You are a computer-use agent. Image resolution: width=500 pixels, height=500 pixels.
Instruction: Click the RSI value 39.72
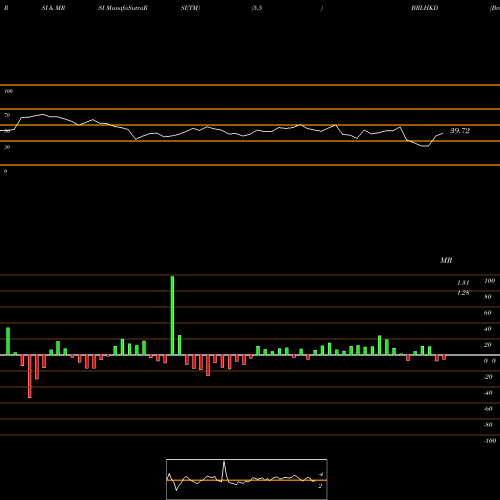pyautogui.click(x=460, y=131)
